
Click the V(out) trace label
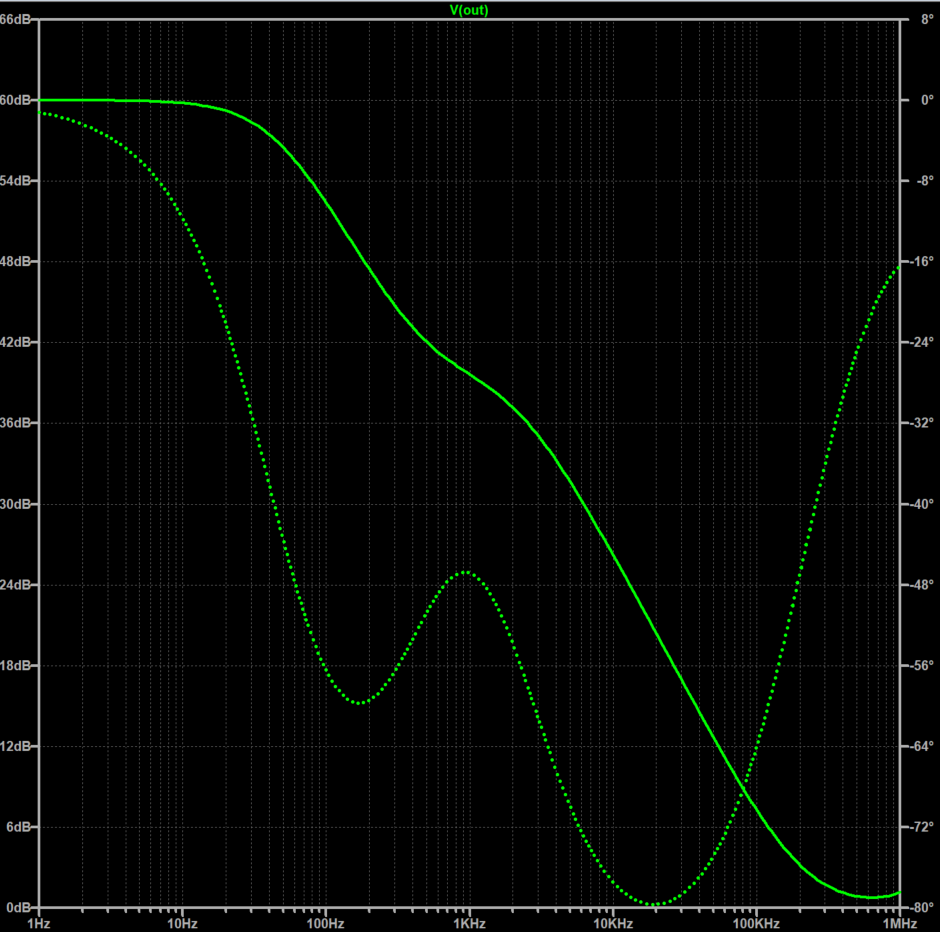pyautogui.click(x=469, y=10)
